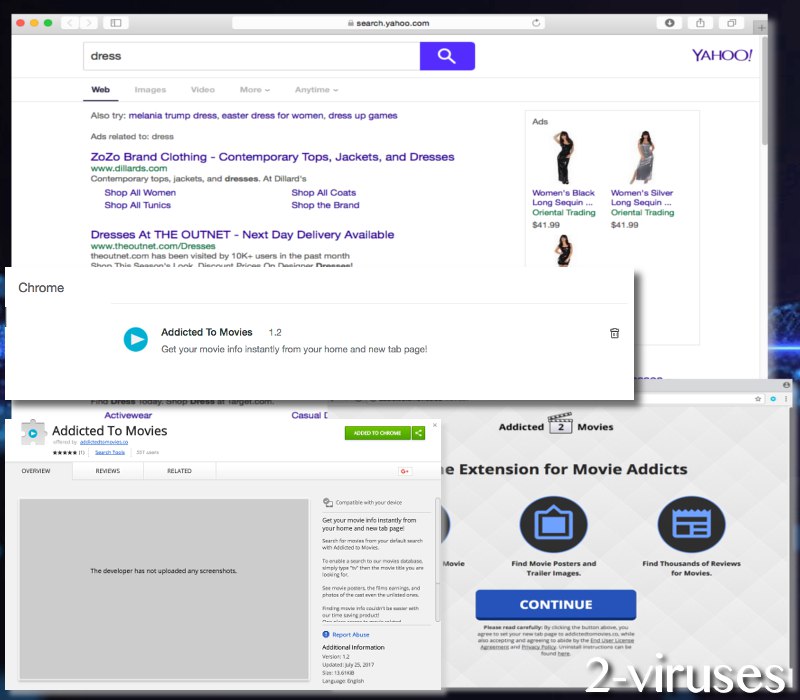Screen dimensions: 800x700
Task: Click the Yahoo search input field
Action: point(250,56)
